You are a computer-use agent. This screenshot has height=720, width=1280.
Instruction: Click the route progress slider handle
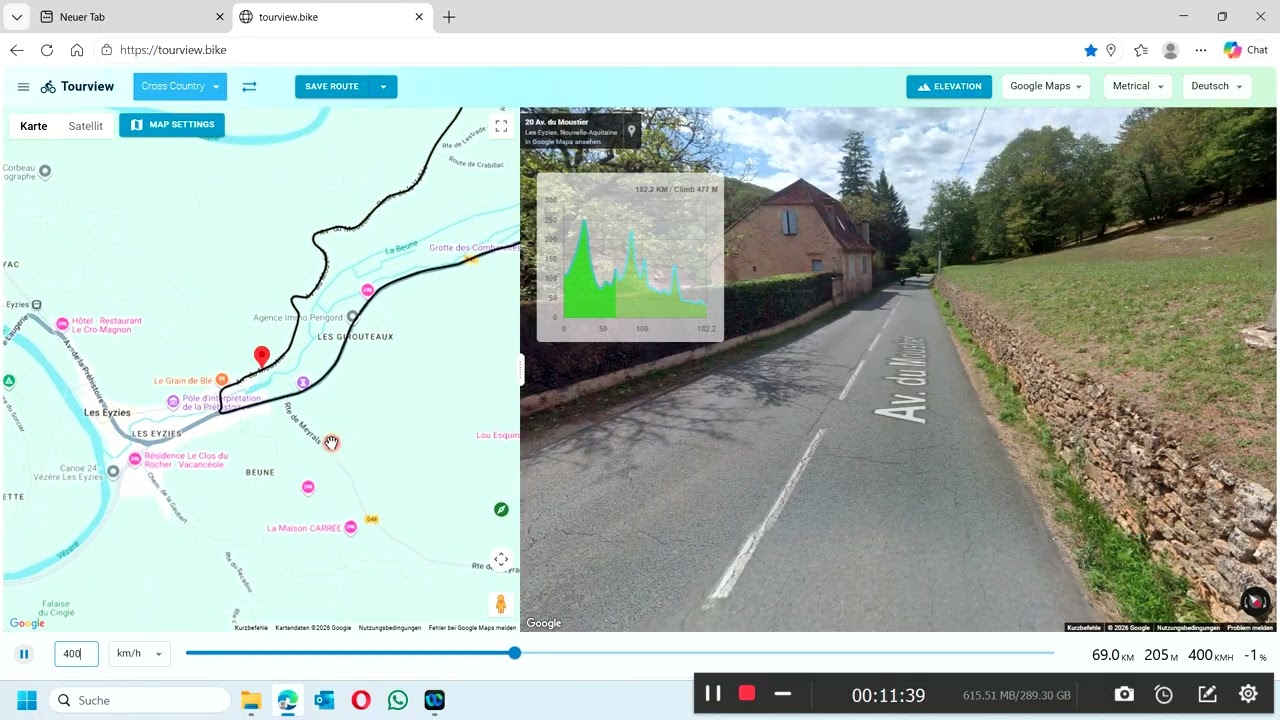point(514,653)
